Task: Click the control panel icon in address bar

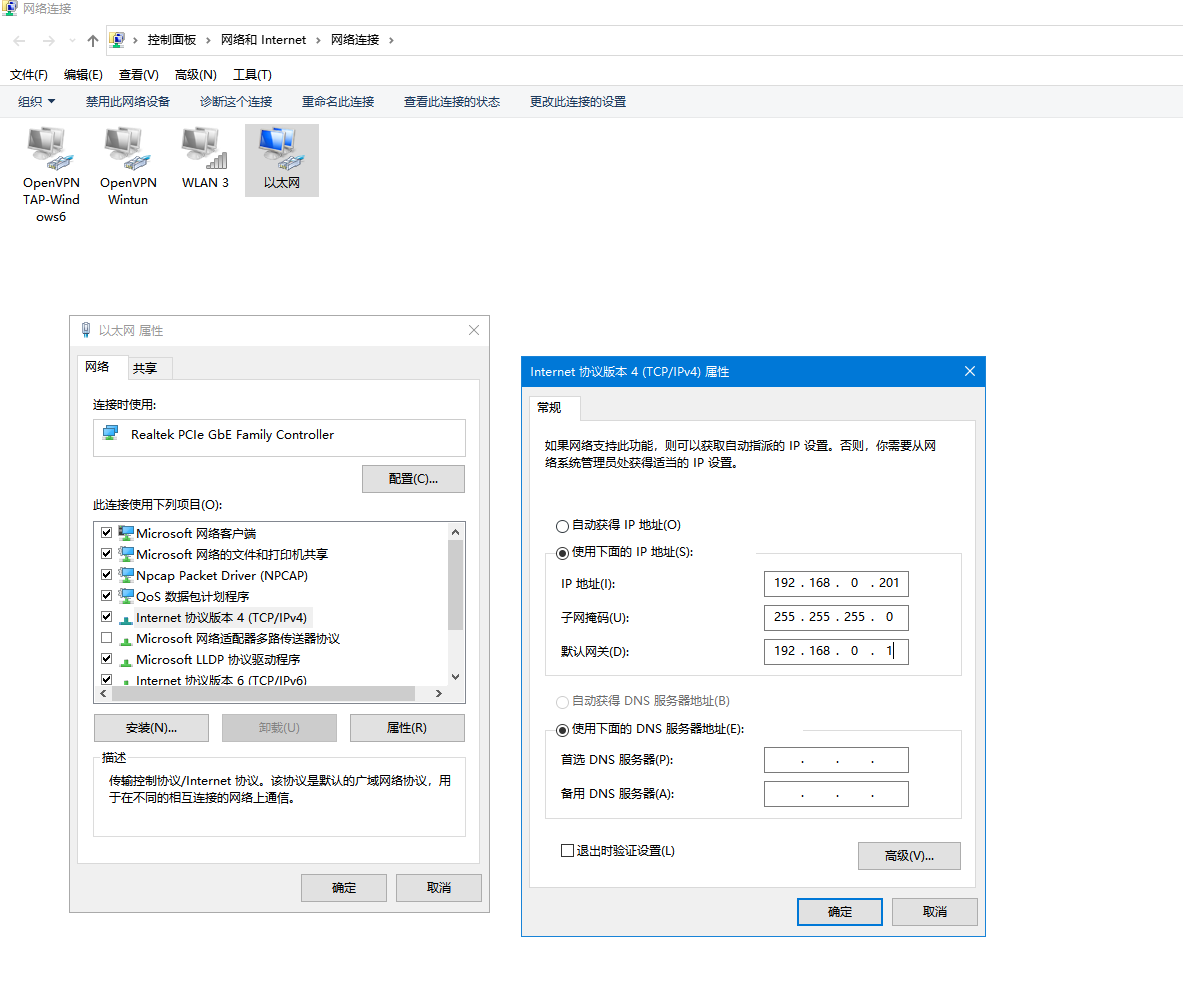Action: pyautogui.click(x=118, y=40)
